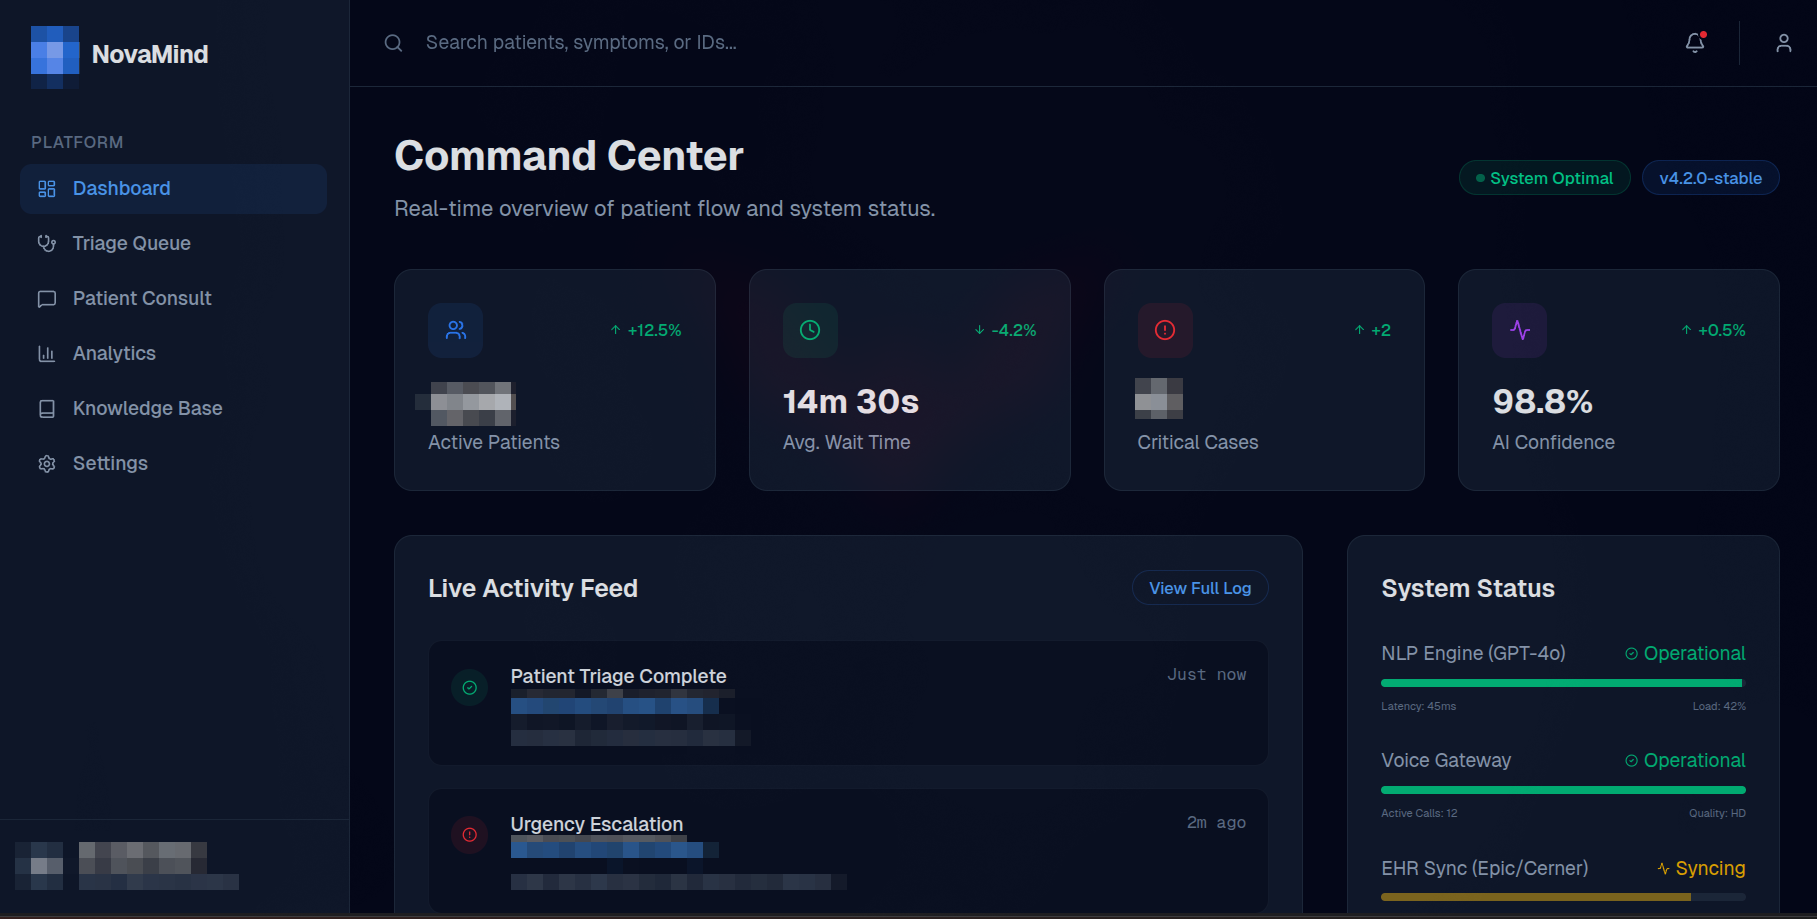Click the Urgency Escalation warning icon
The image size is (1817, 919).
[x=470, y=835]
